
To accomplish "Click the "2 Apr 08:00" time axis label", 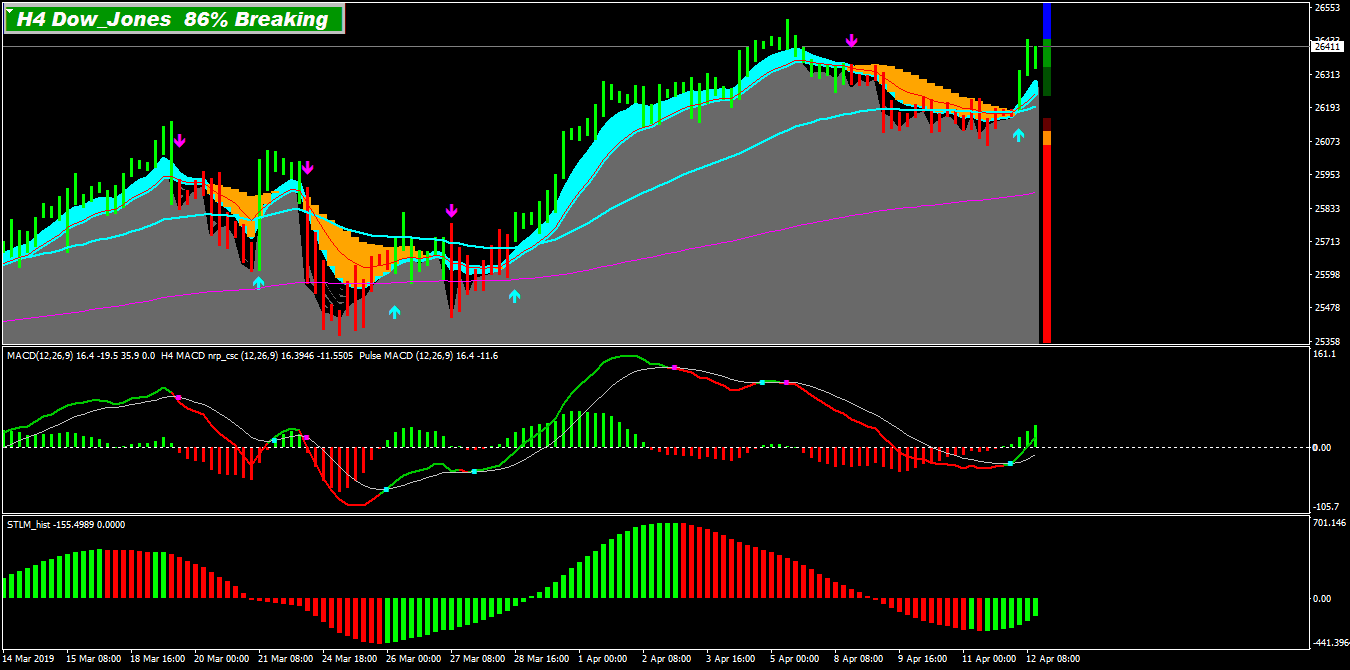I will click(x=667, y=659).
